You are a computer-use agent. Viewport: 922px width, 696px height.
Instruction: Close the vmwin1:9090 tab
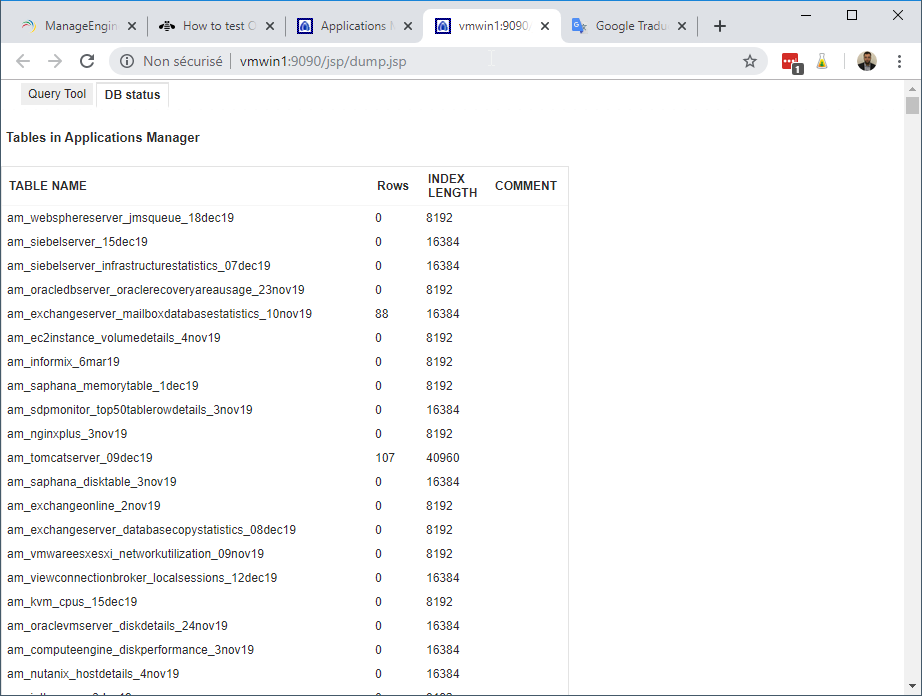(545, 26)
